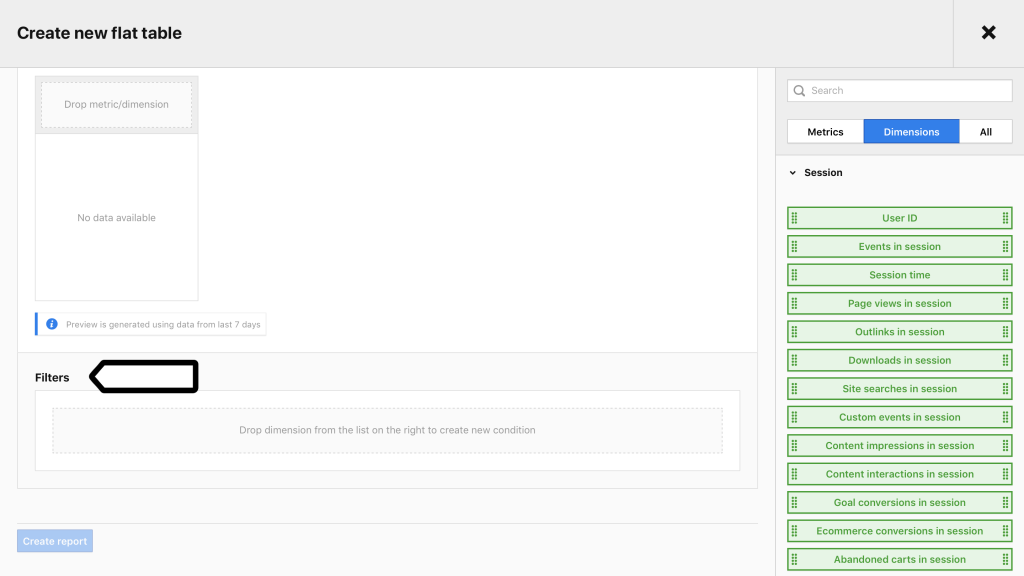Image resolution: width=1024 pixels, height=576 pixels.
Task: Grab right drag handle of Goal conversions in session
Action: click(1005, 502)
